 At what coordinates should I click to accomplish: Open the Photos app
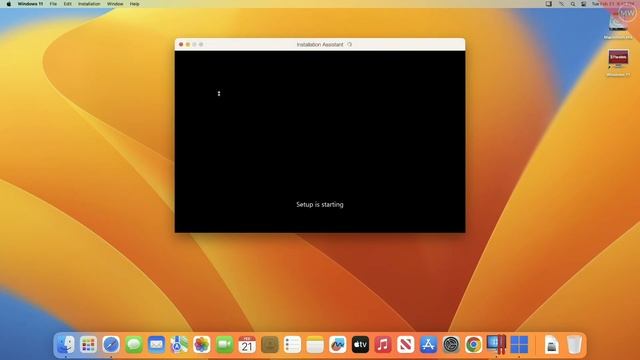pos(202,345)
